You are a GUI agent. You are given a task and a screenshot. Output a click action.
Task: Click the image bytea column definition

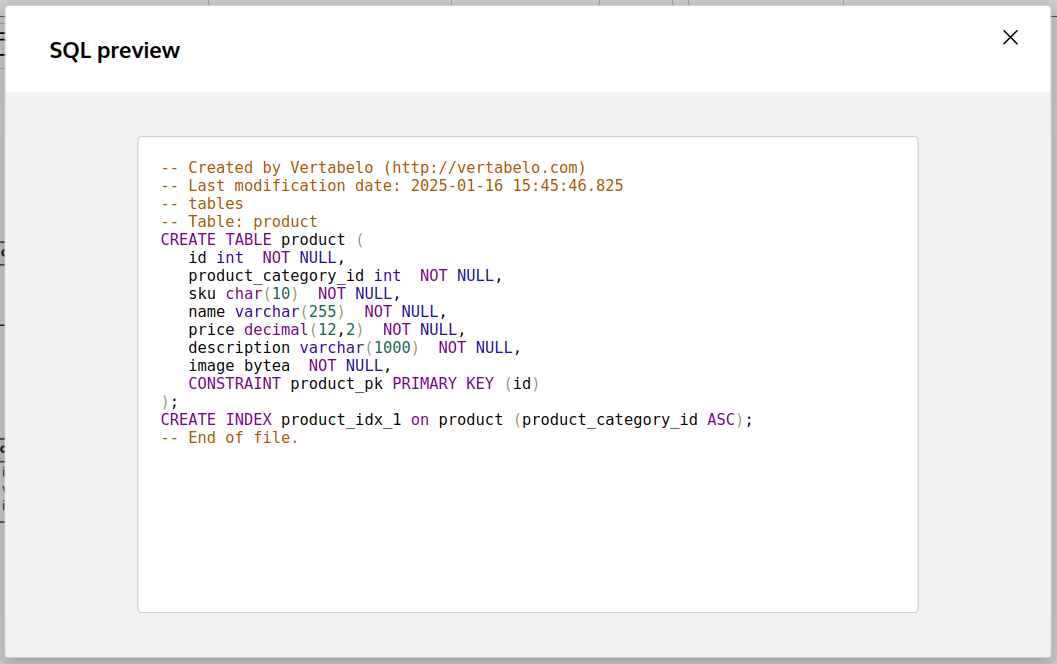tap(239, 366)
